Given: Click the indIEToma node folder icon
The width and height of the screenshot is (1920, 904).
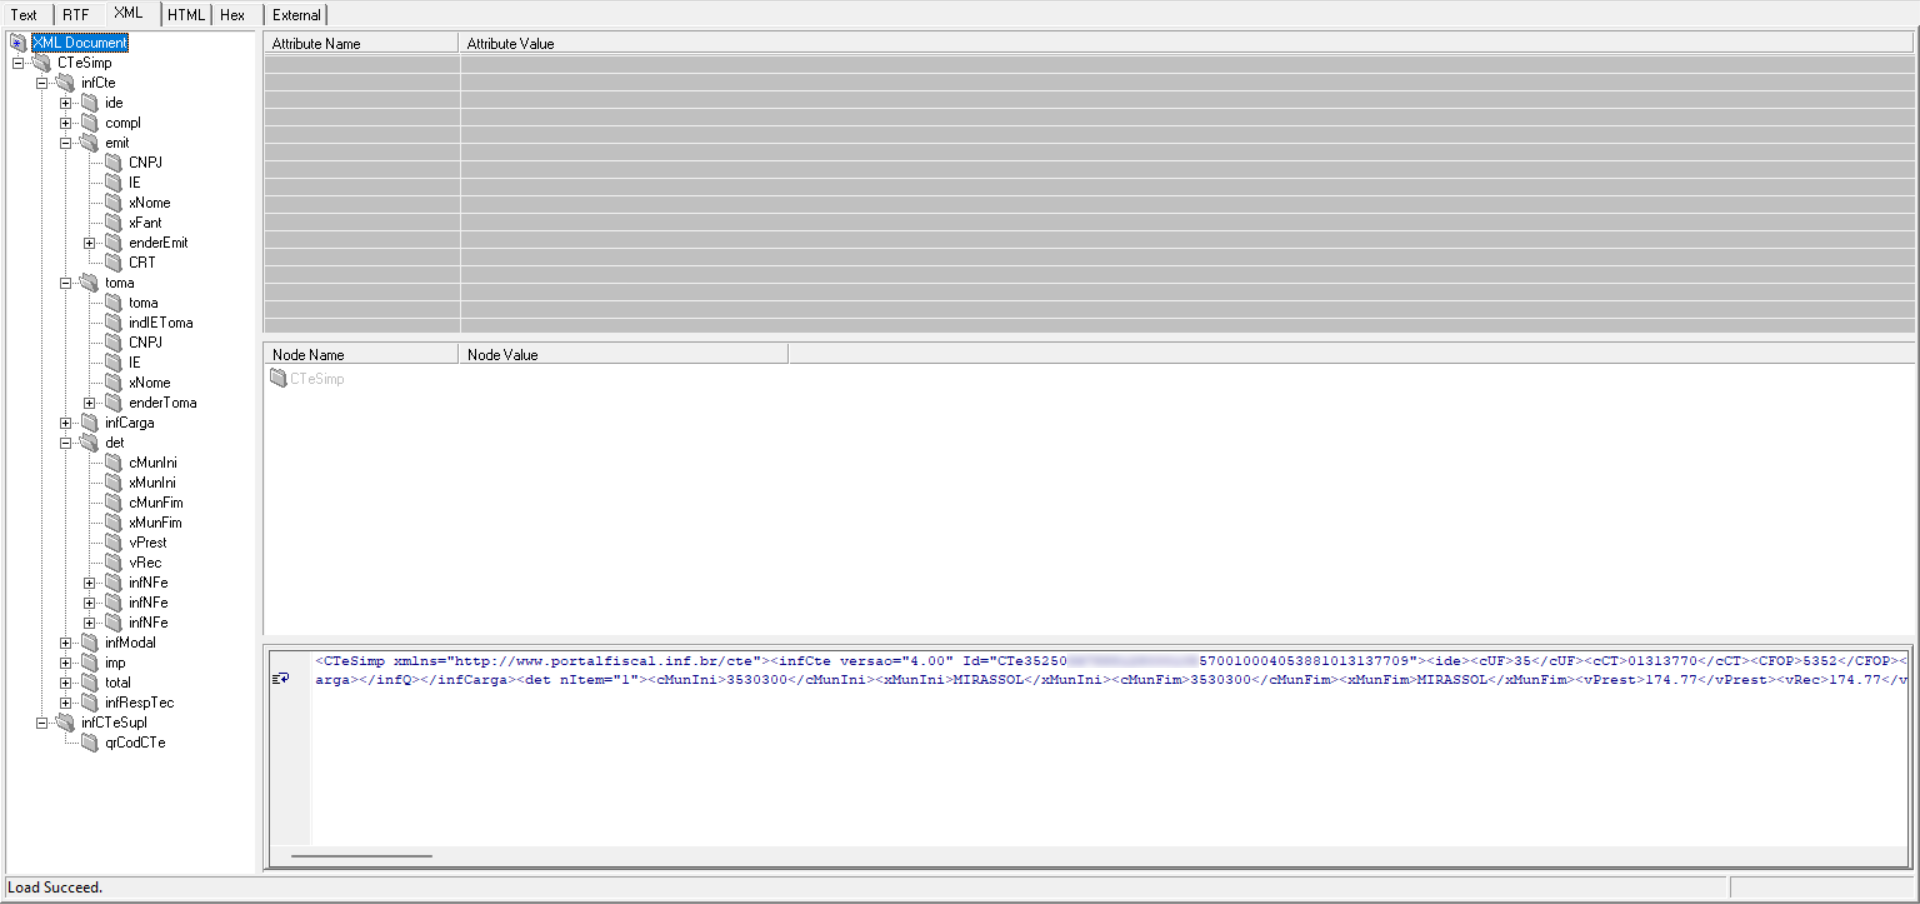Looking at the screenshot, I should [114, 322].
